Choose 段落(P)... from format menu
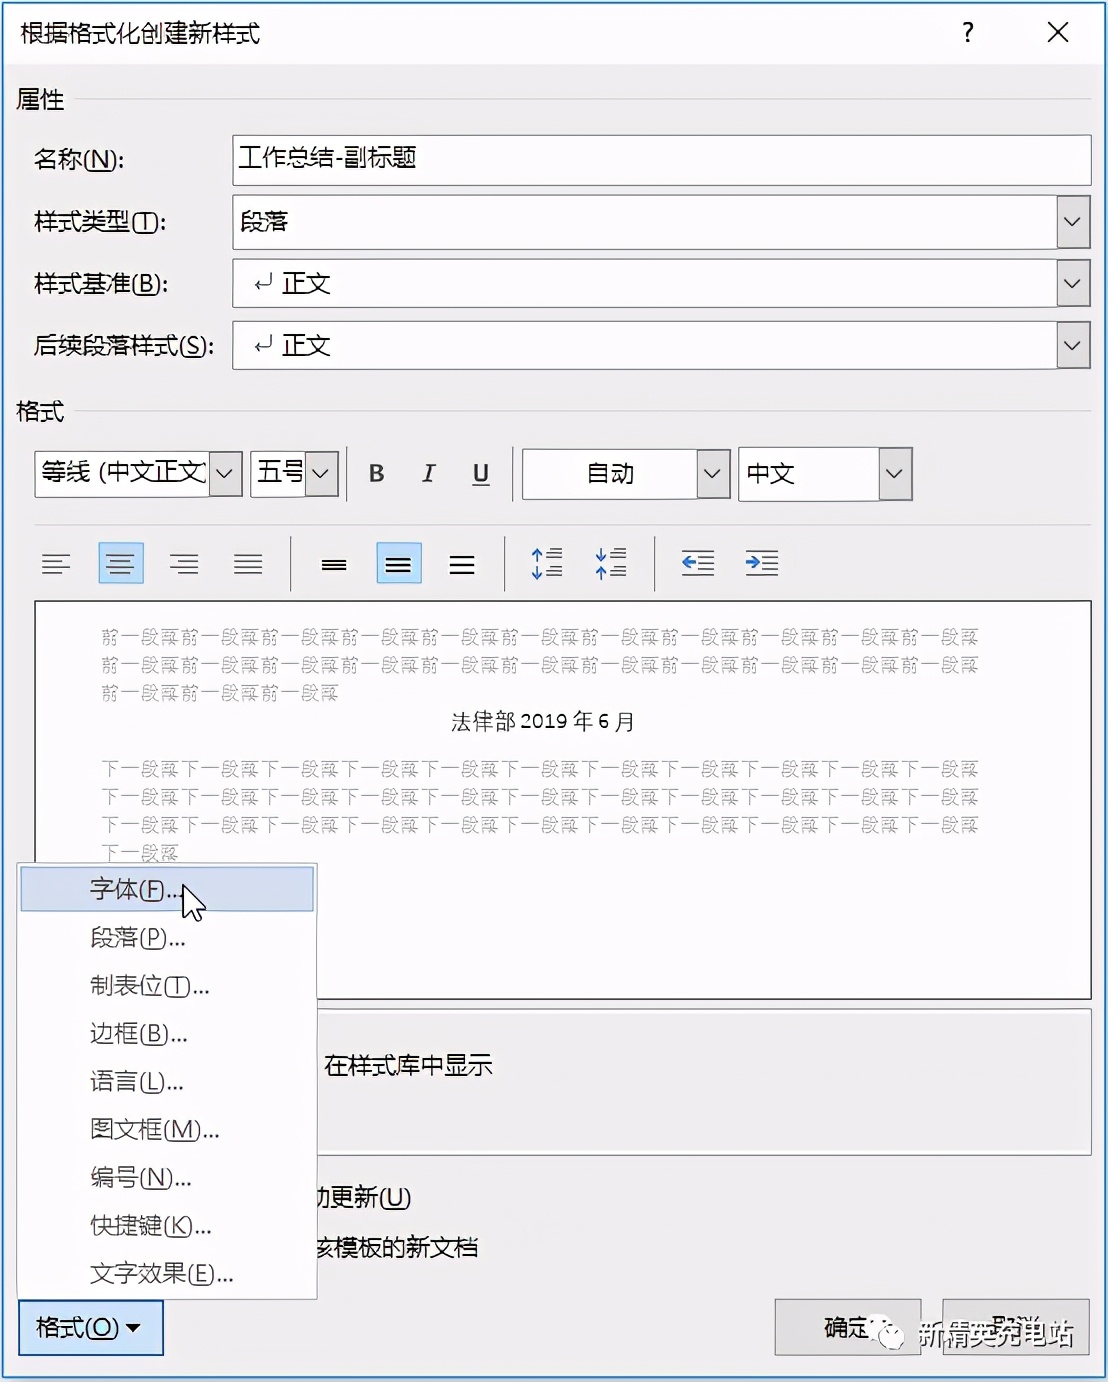The height and width of the screenshot is (1382, 1108). 167,938
